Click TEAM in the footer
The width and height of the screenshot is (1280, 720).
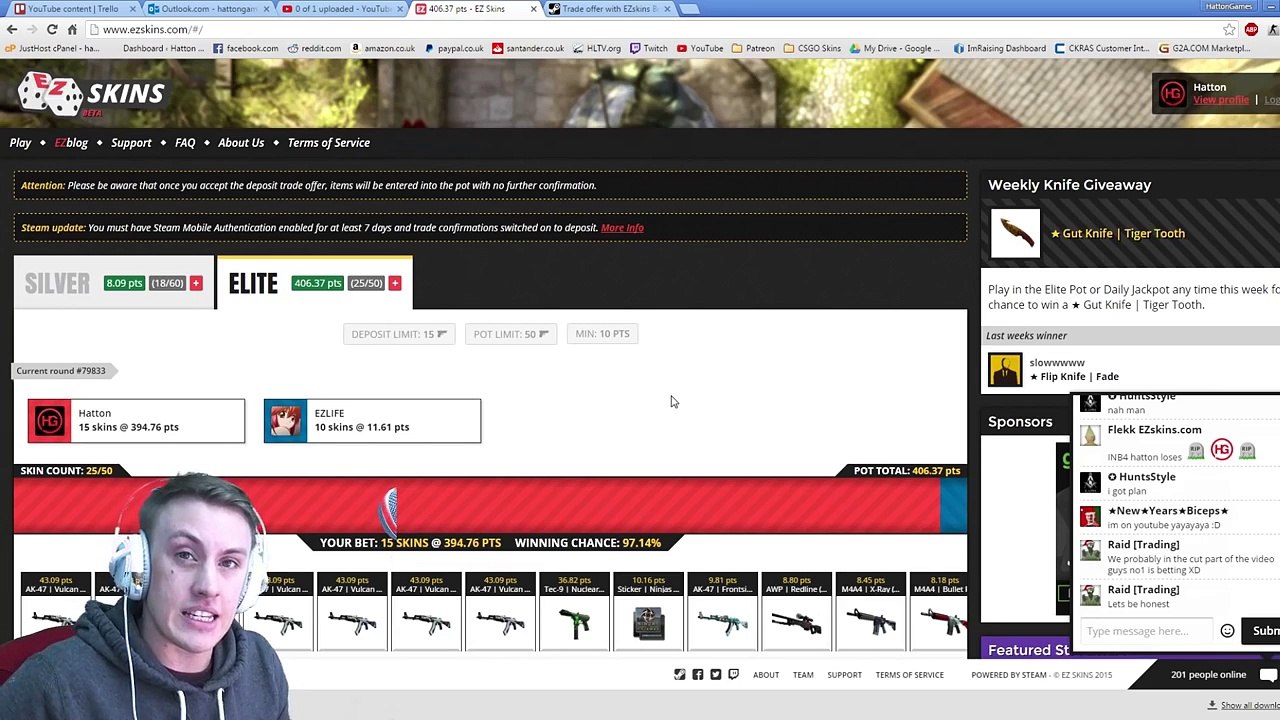pos(803,675)
